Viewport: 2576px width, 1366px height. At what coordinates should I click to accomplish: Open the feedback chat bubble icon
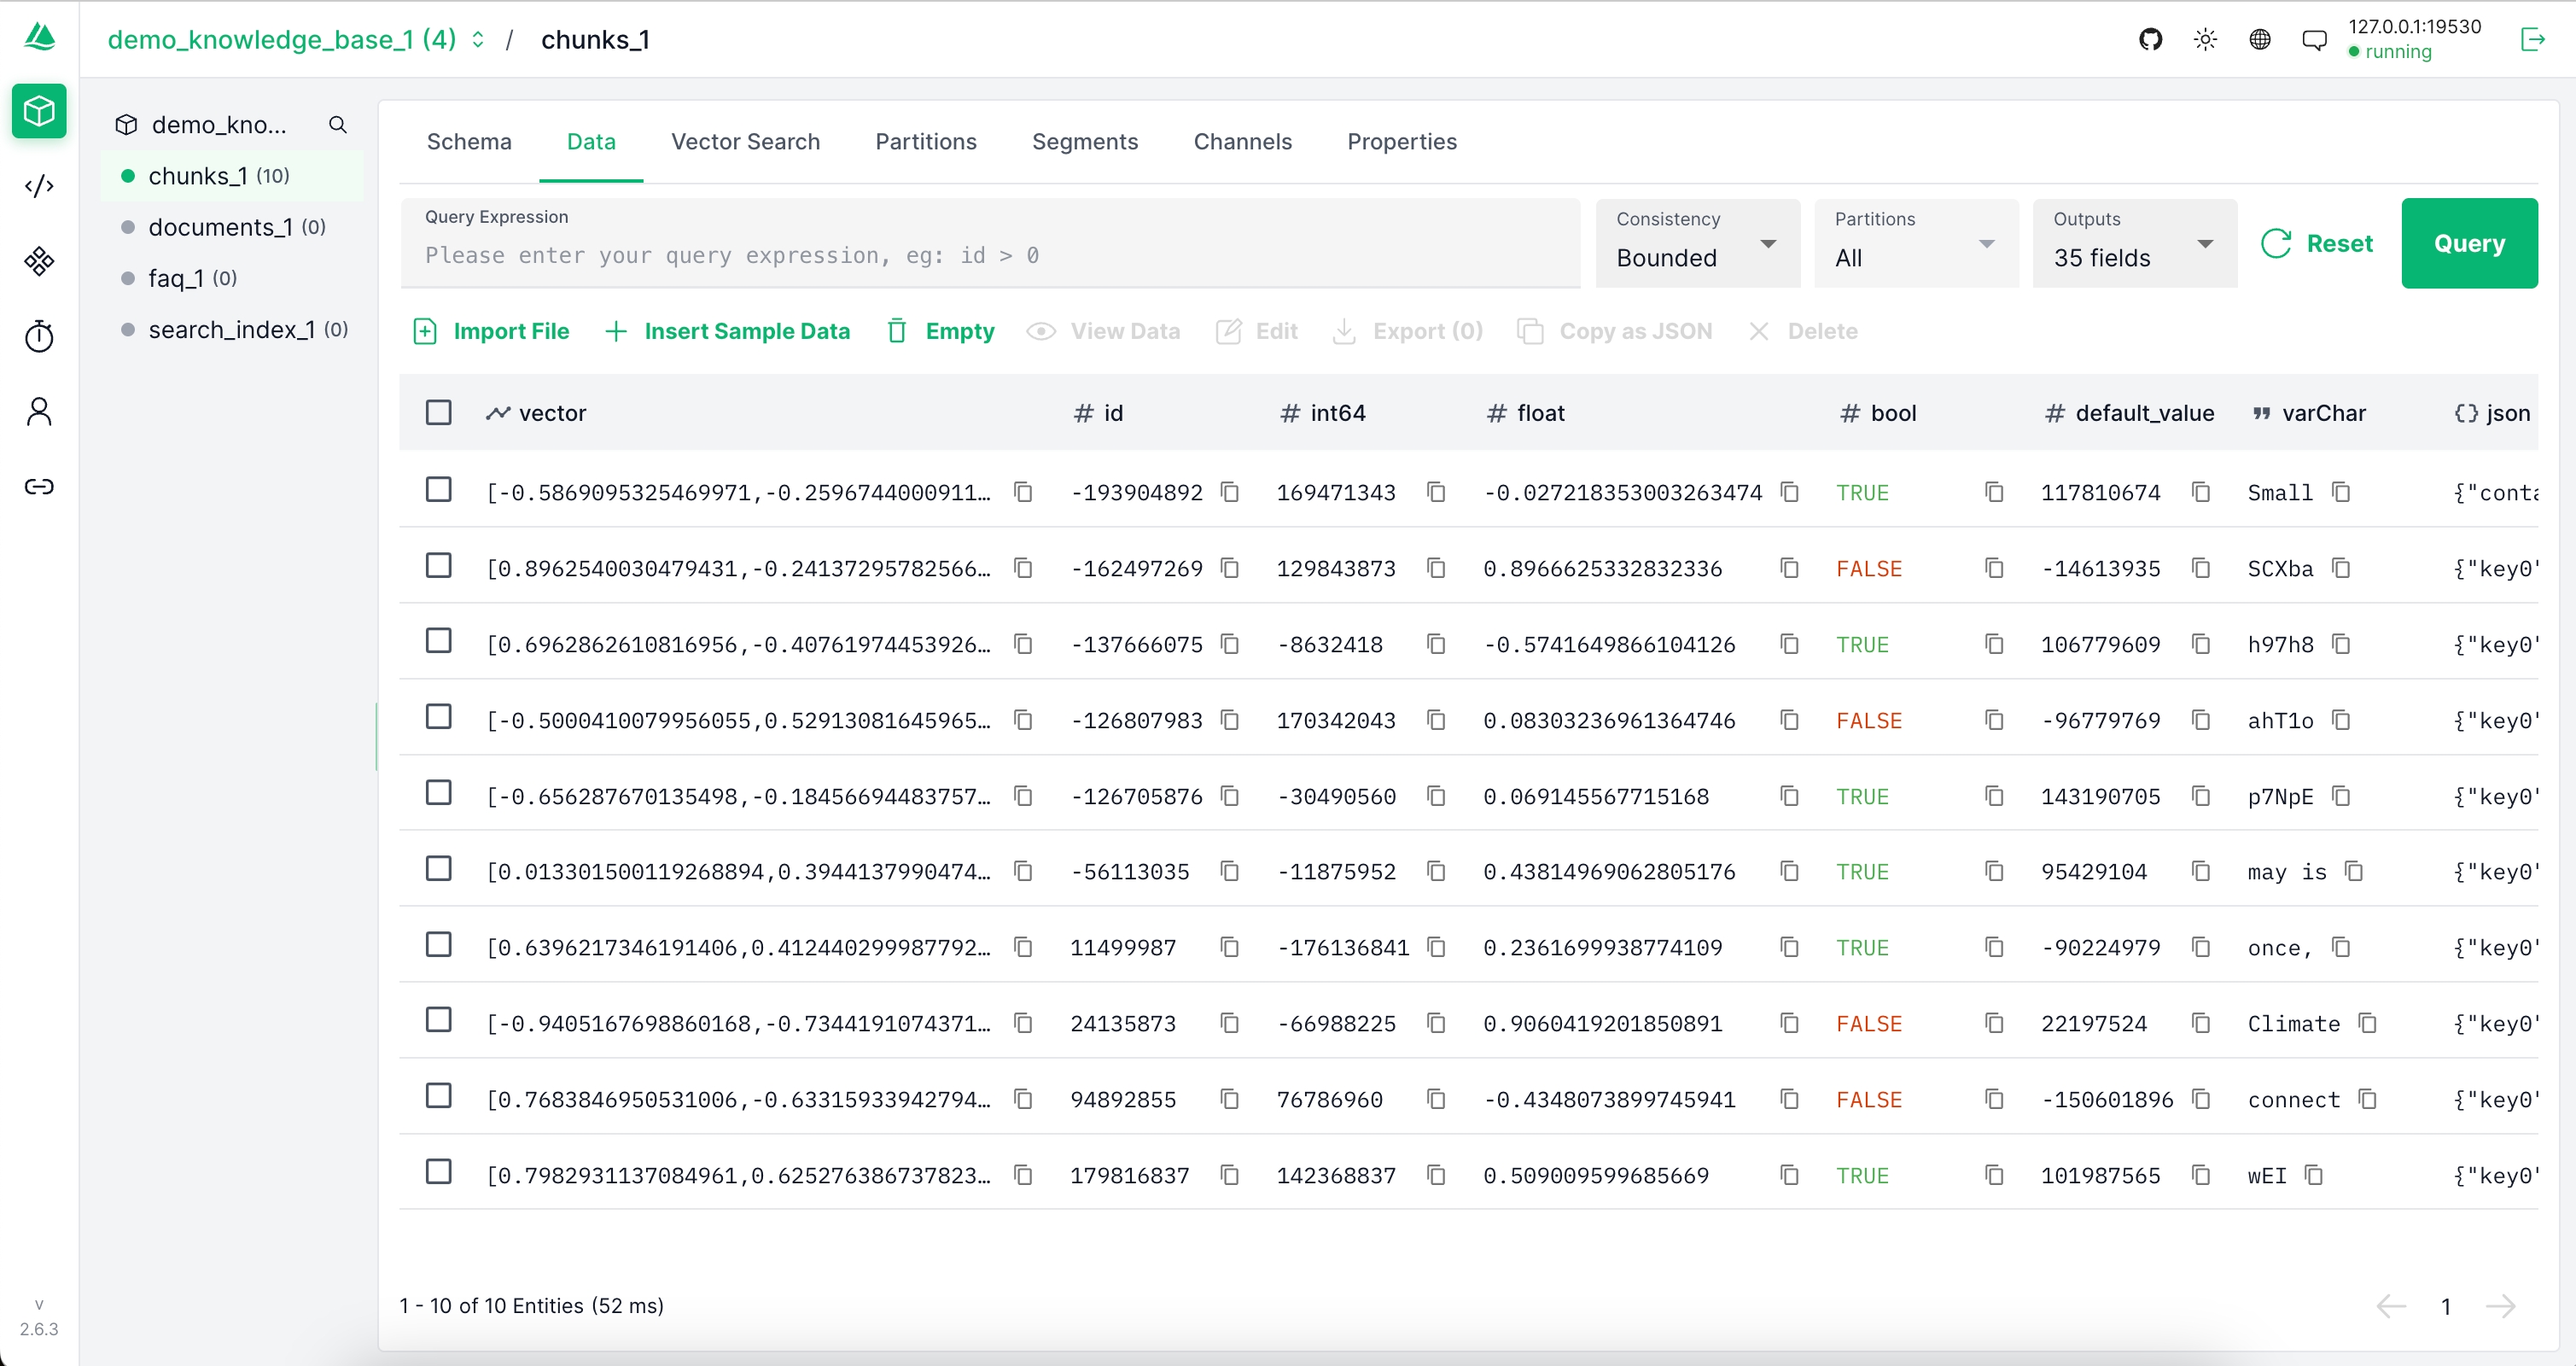click(2316, 39)
